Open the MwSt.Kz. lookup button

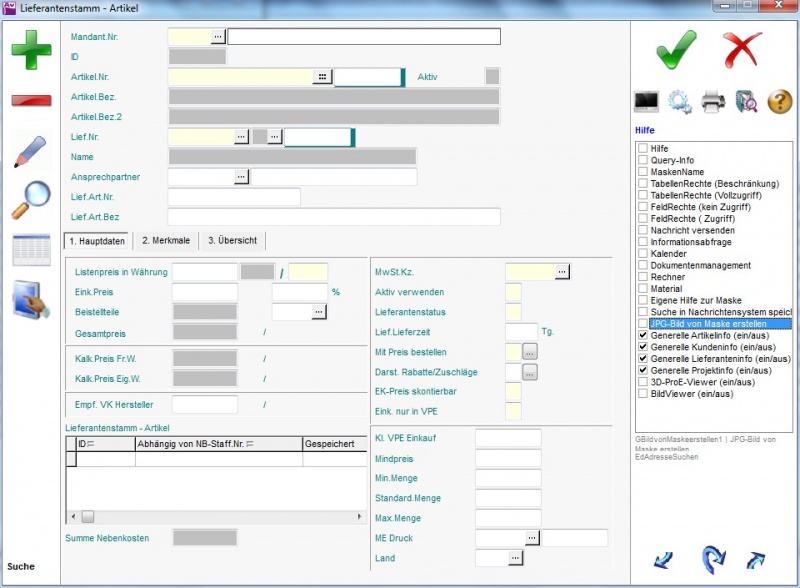[x=562, y=271]
